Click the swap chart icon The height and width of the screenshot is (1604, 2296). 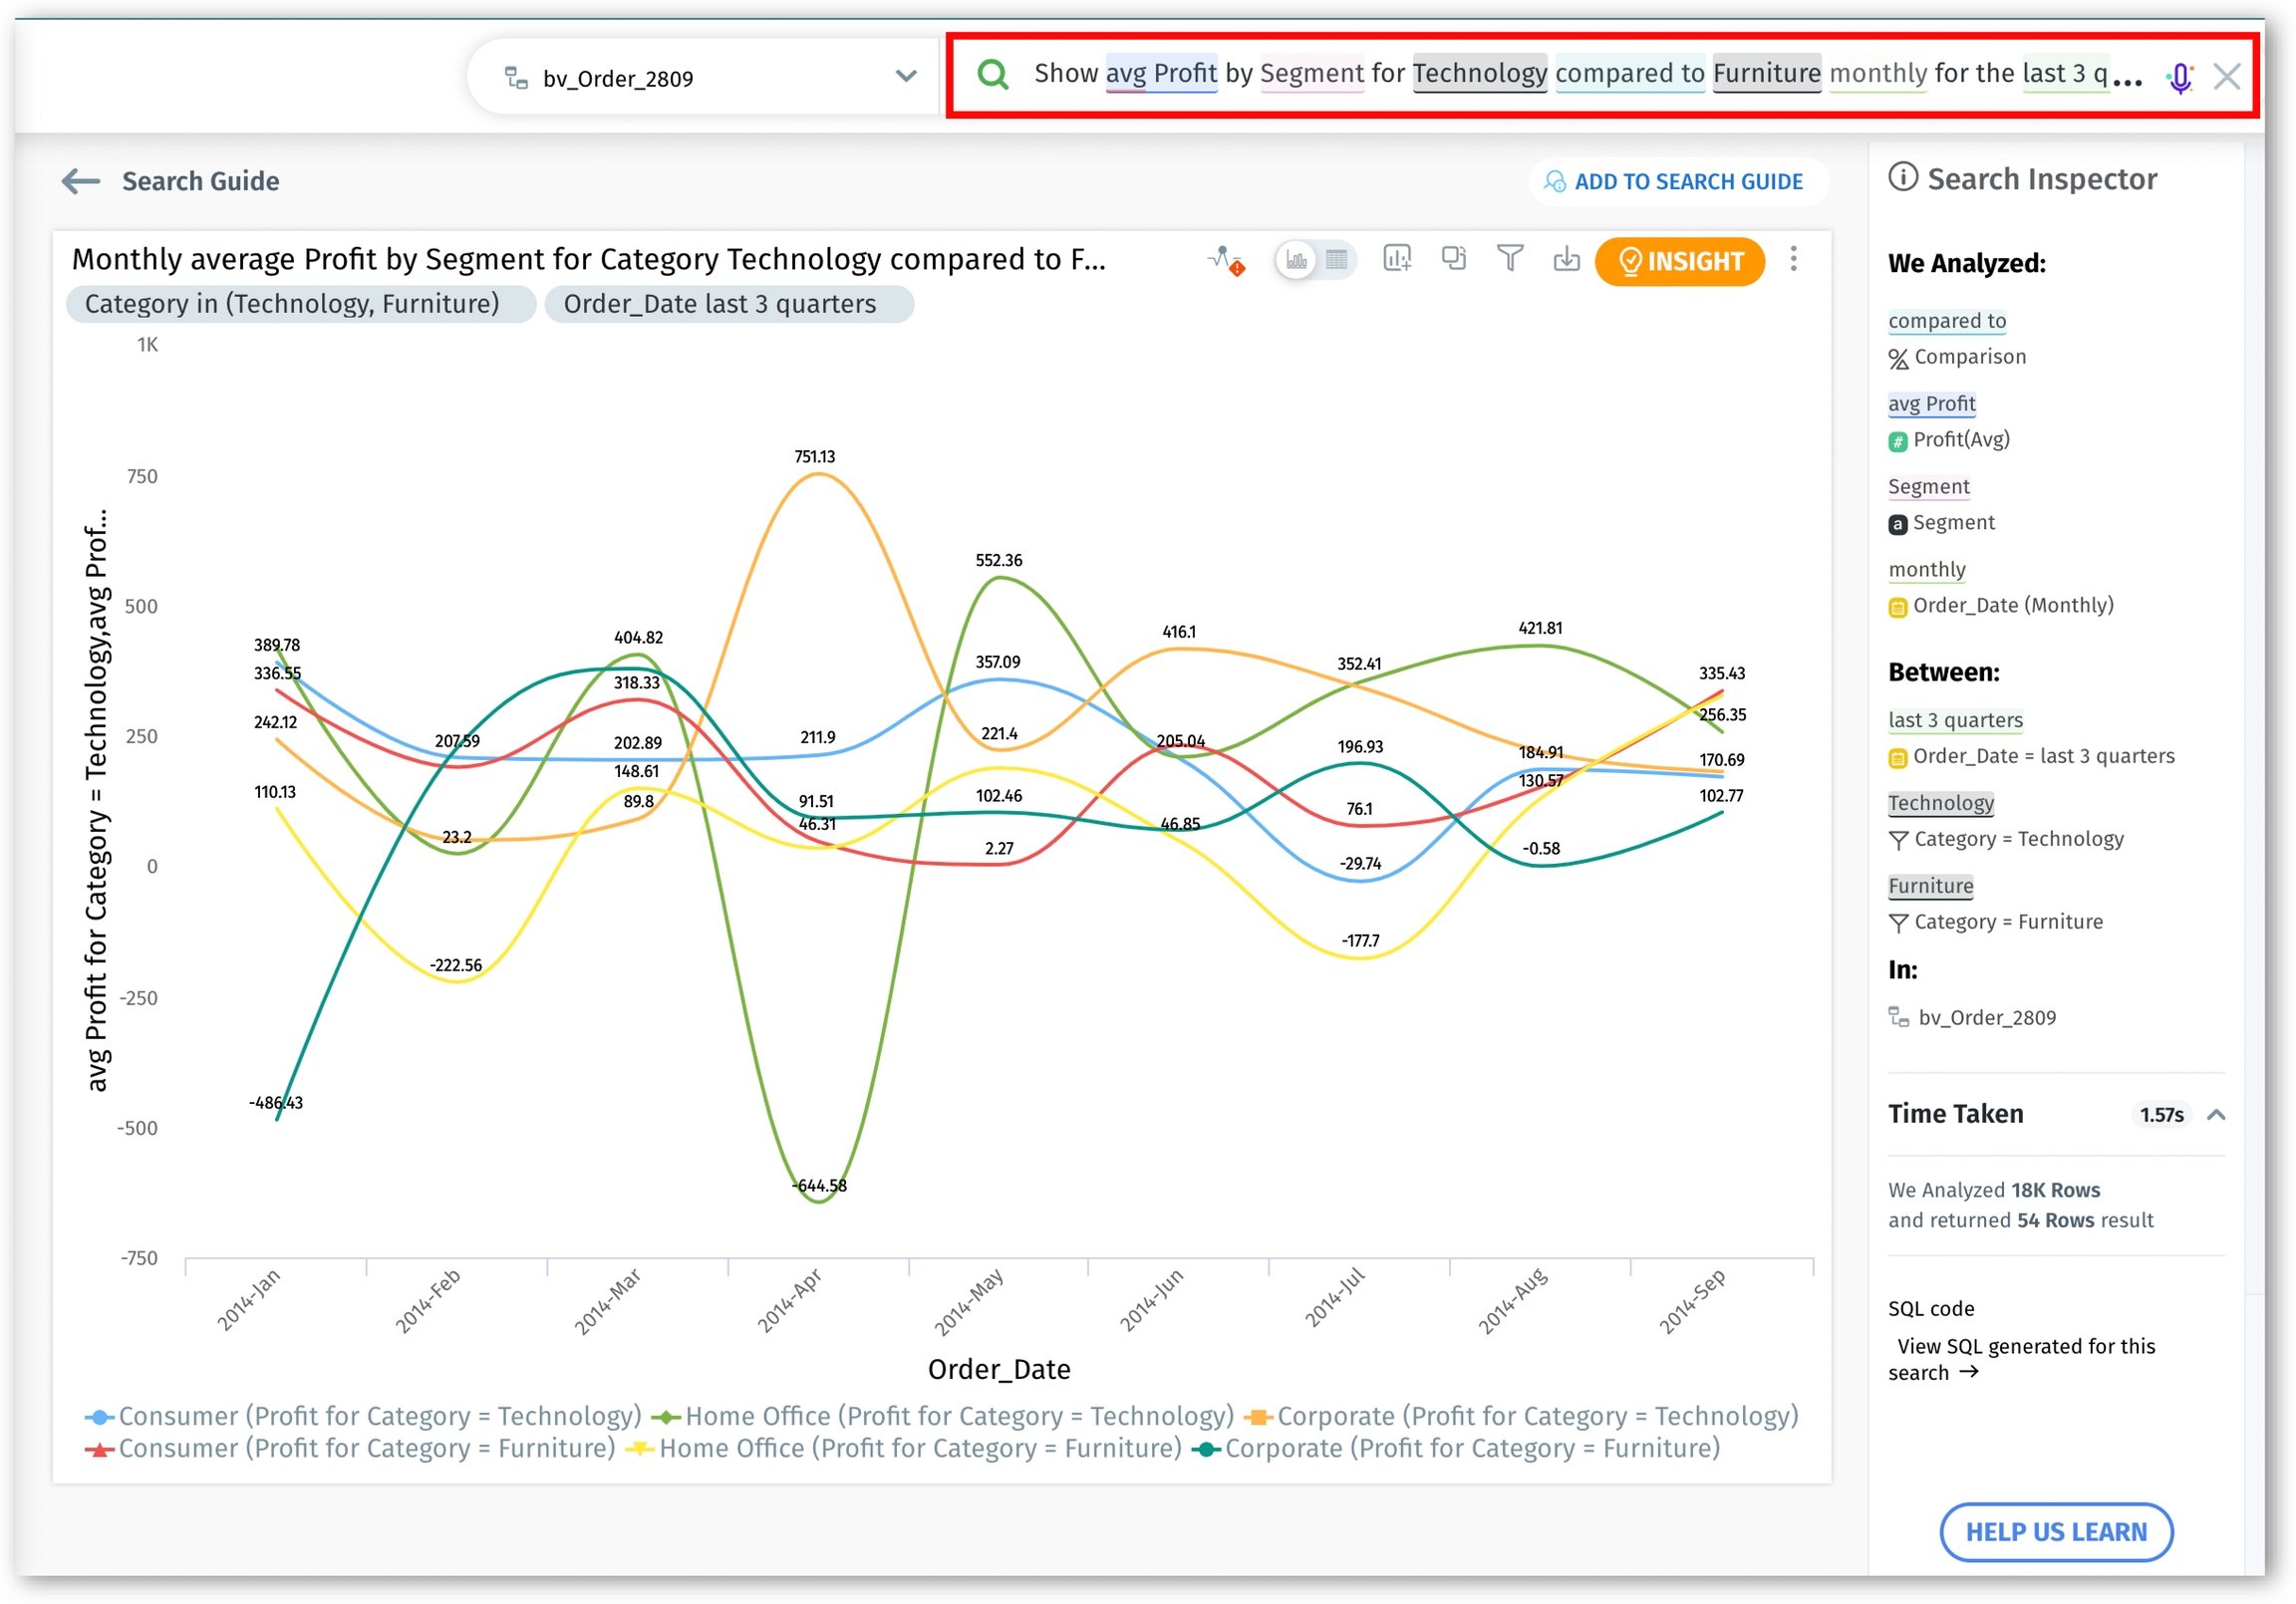point(1453,259)
